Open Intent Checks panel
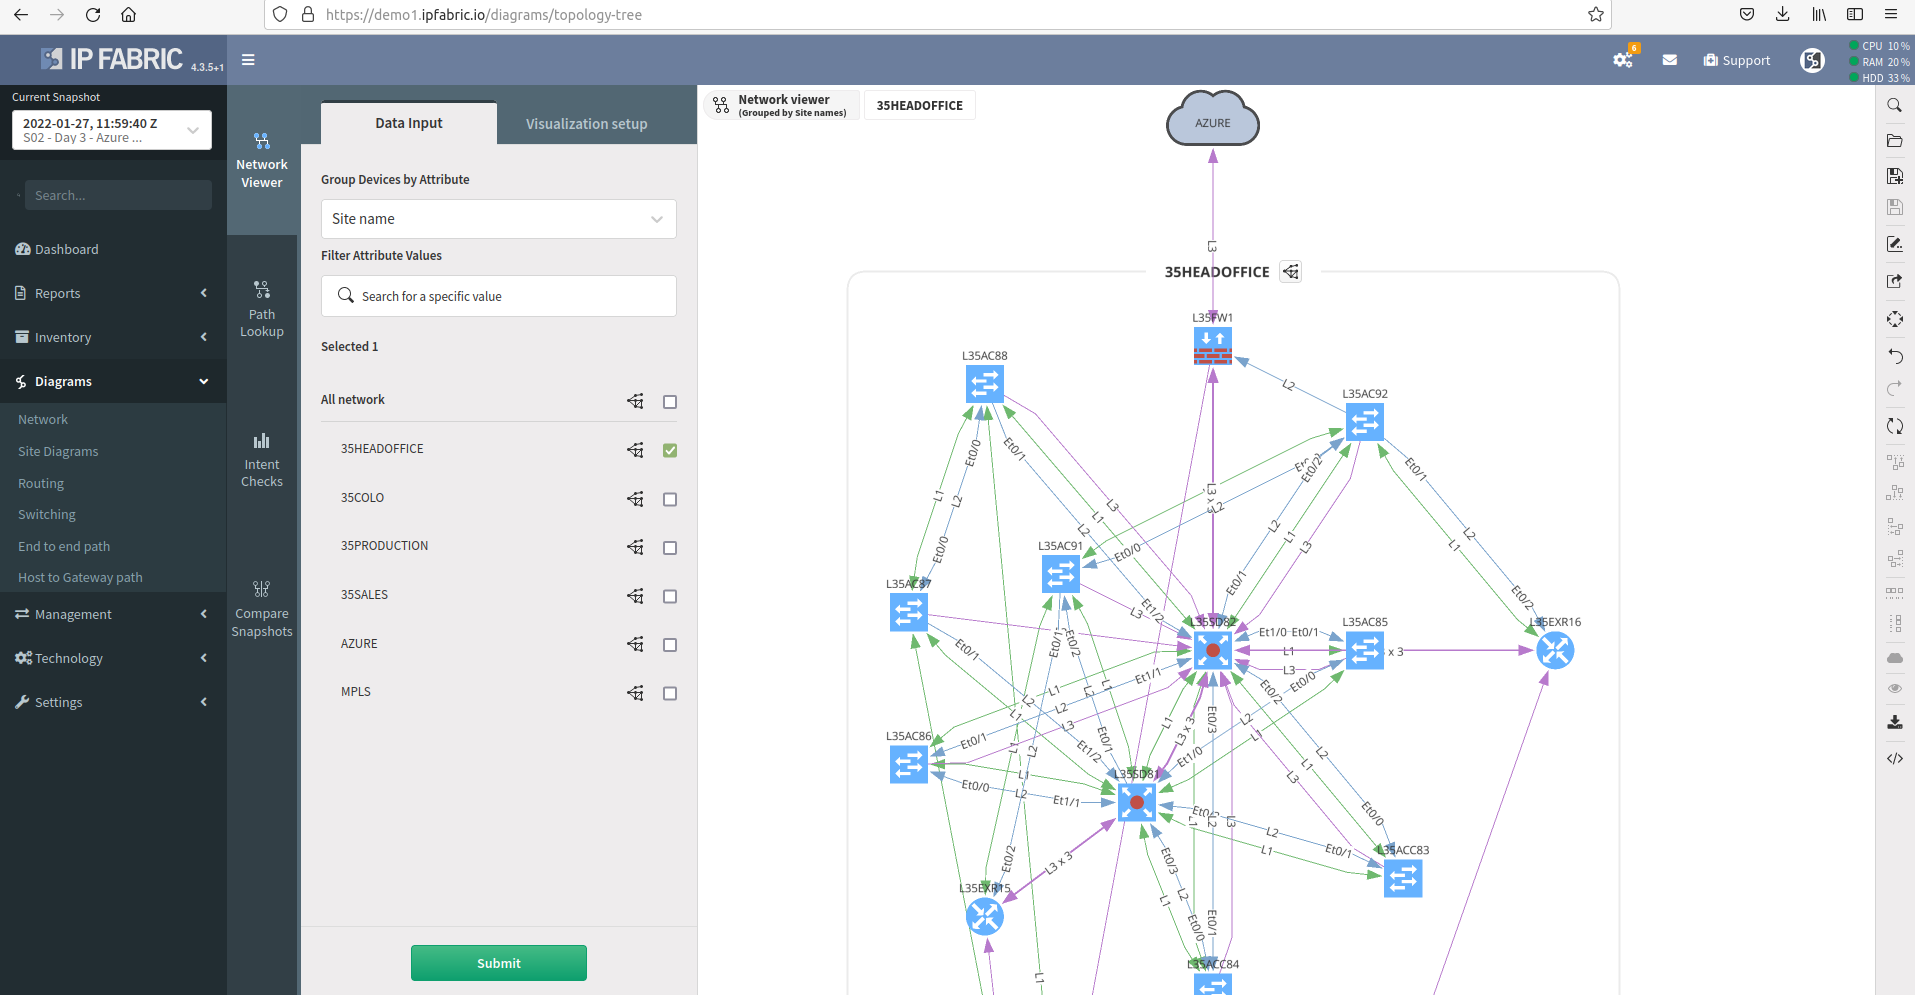The image size is (1915, 995). pyautogui.click(x=262, y=460)
